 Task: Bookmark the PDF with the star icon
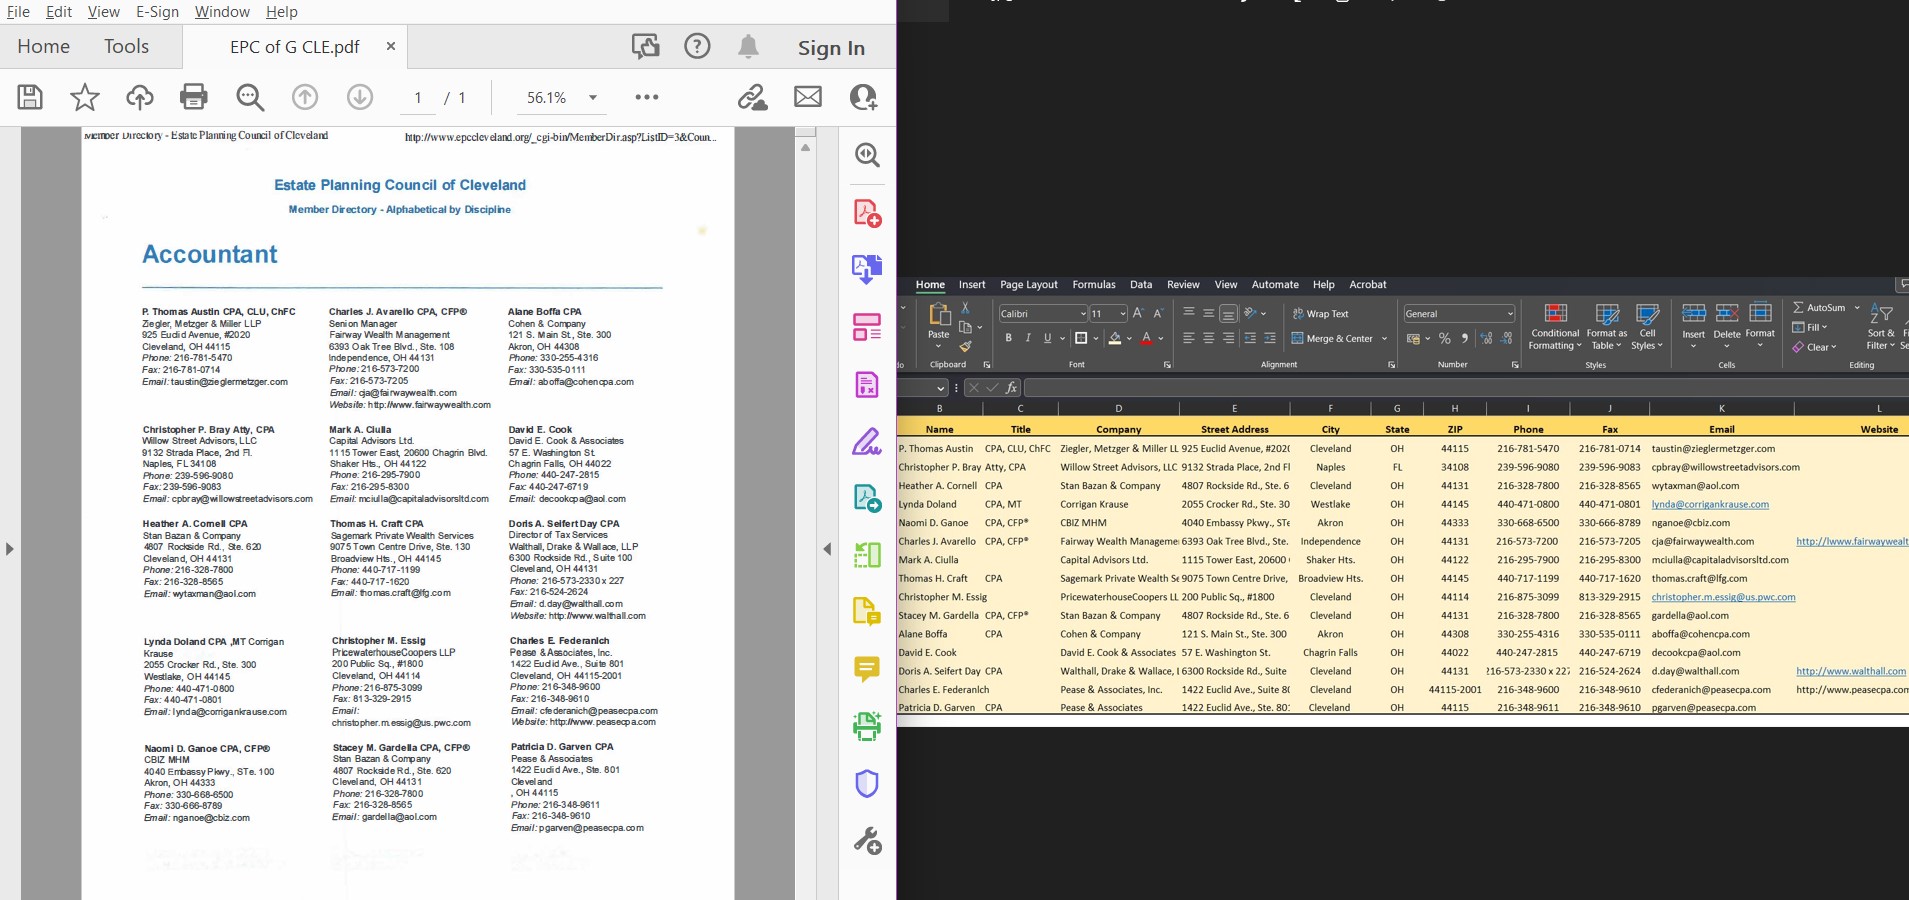(85, 97)
